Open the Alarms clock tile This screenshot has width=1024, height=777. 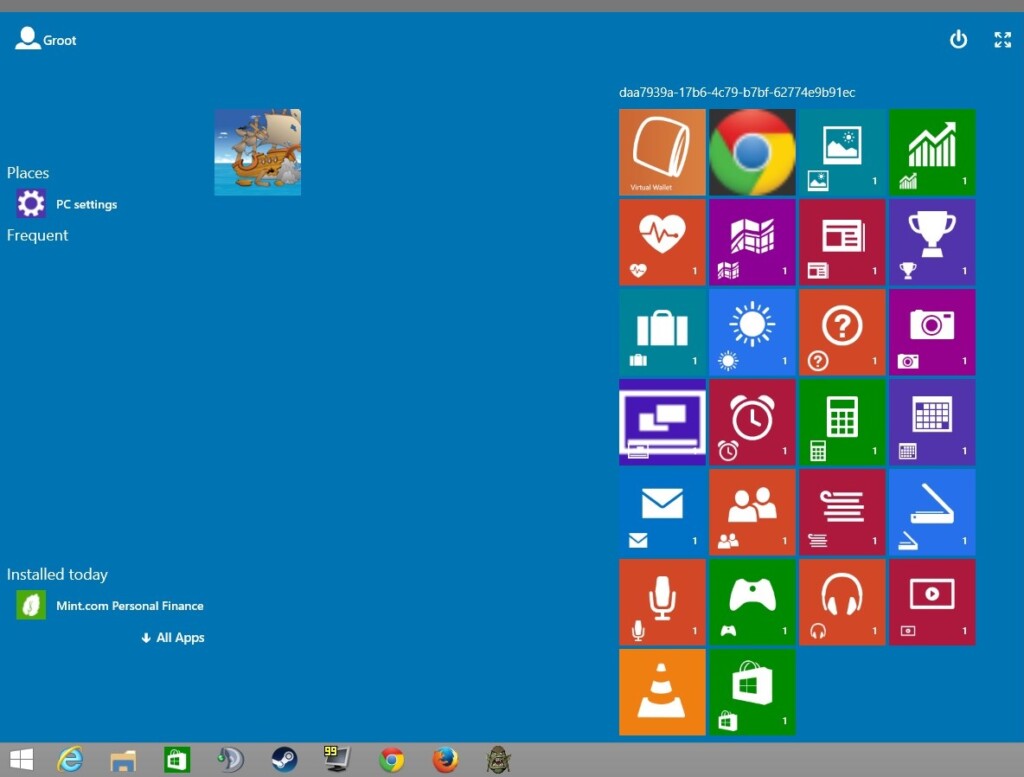[752, 422]
